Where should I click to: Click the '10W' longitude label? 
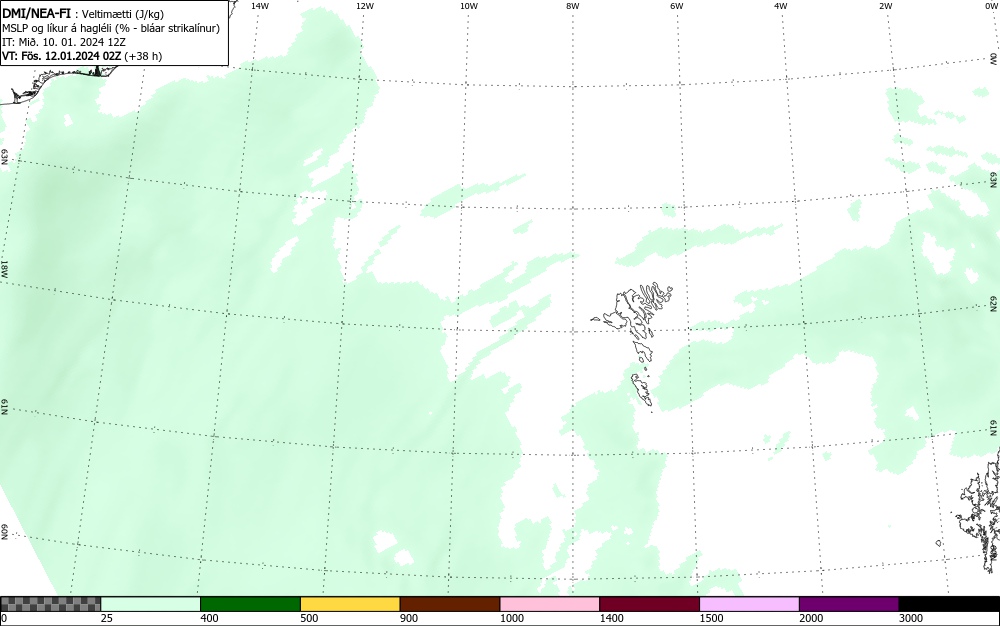469,6
